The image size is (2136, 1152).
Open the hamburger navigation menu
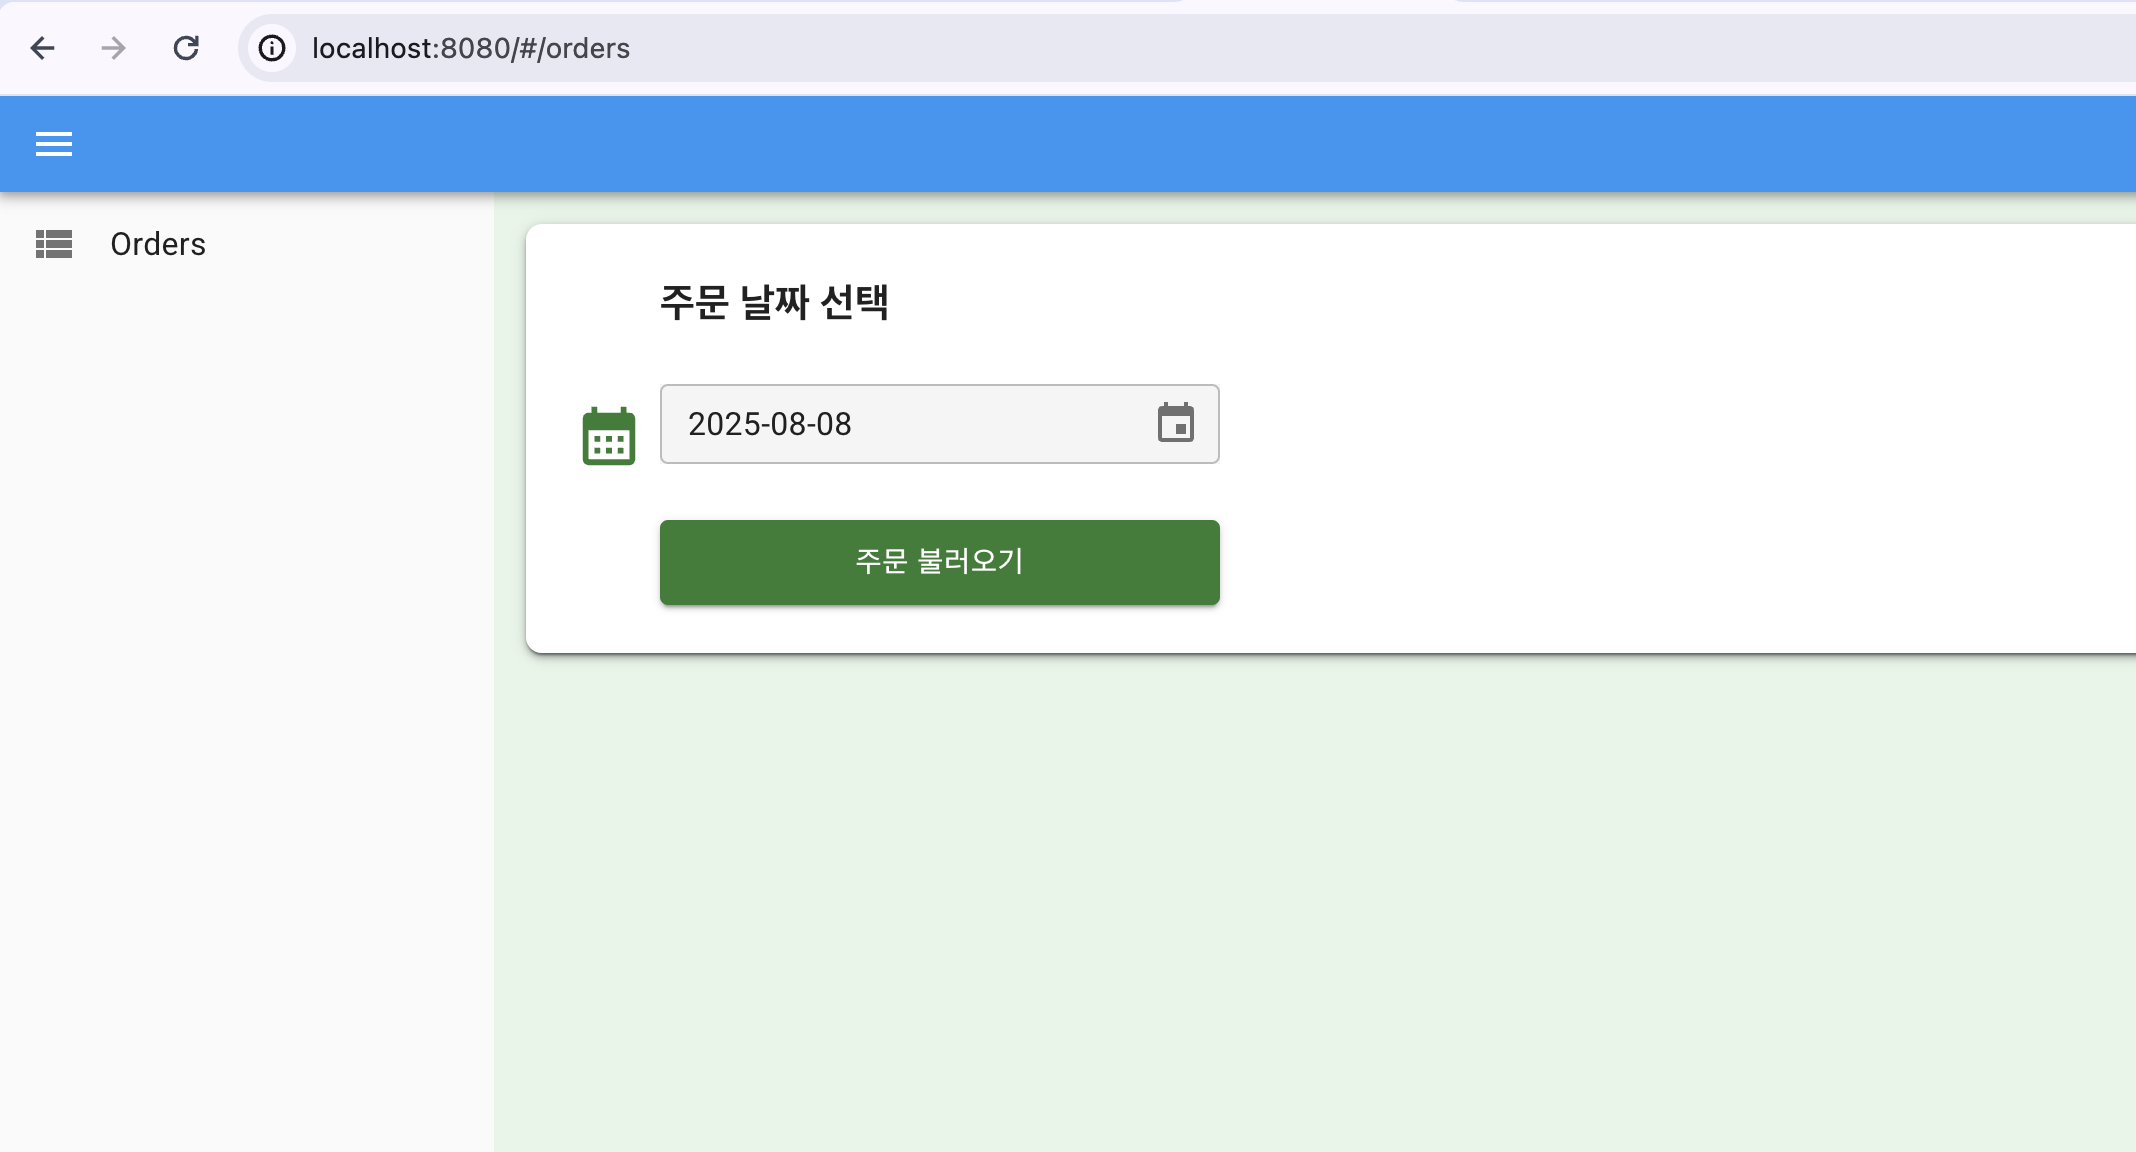(54, 145)
